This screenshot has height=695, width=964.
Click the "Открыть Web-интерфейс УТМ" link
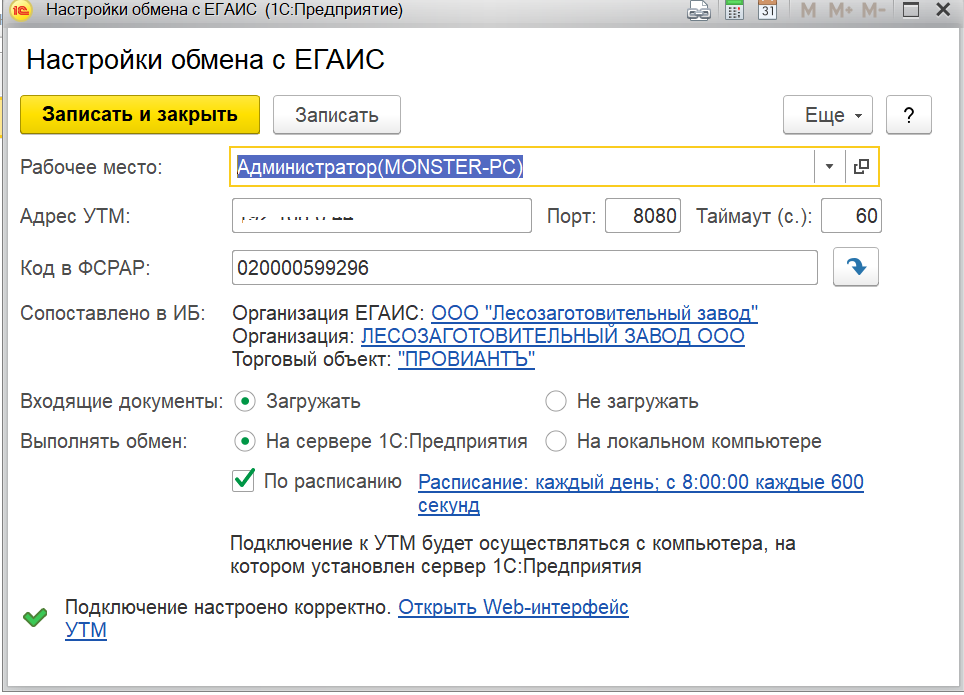(513, 608)
